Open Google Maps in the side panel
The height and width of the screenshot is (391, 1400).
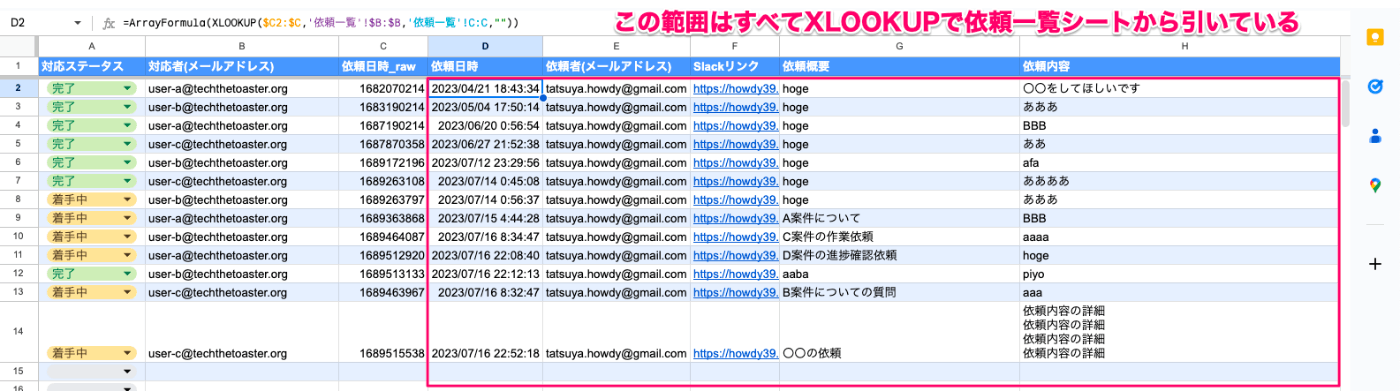click(x=1374, y=184)
